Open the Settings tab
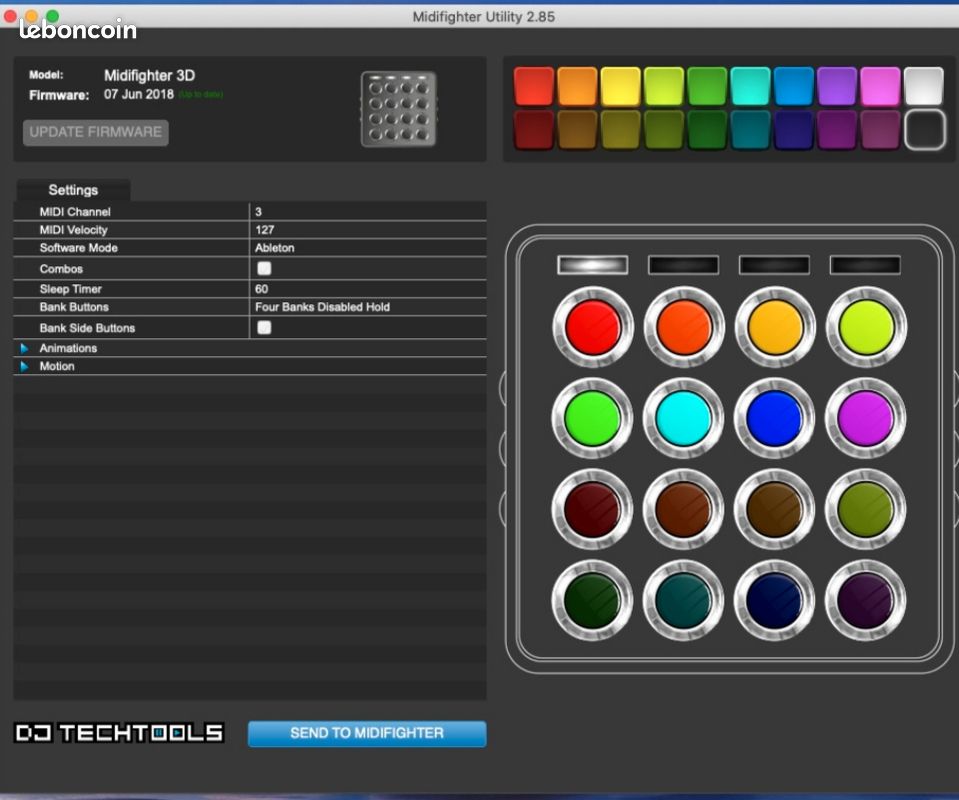 (73, 190)
